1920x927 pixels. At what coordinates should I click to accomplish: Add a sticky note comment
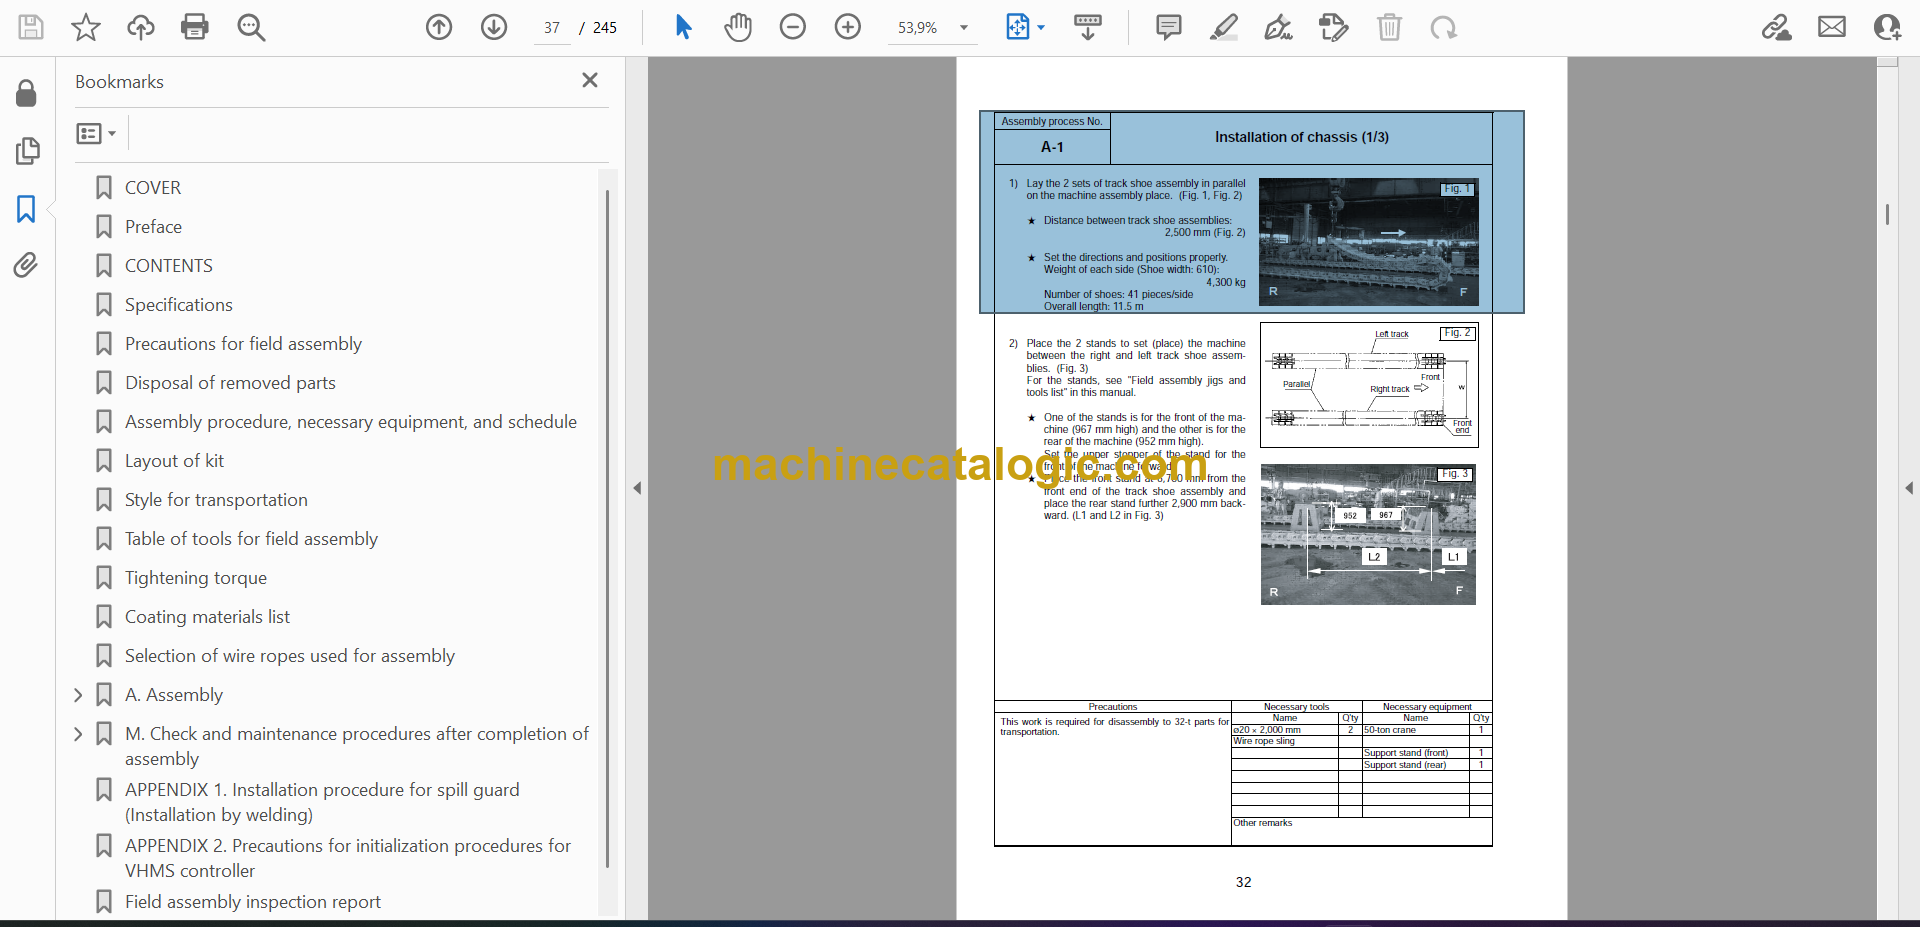tap(1168, 27)
